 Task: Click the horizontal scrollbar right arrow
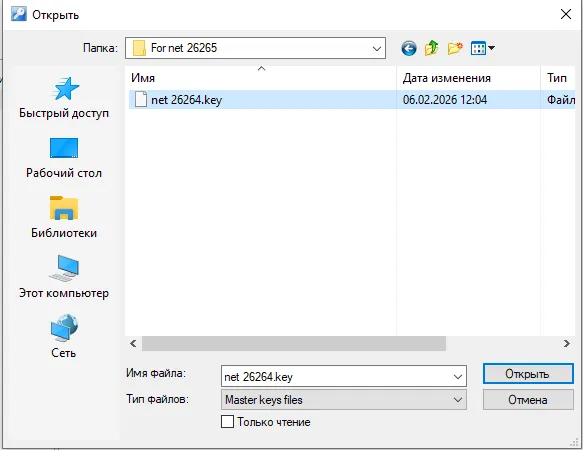pyautogui.click(x=566, y=343)
